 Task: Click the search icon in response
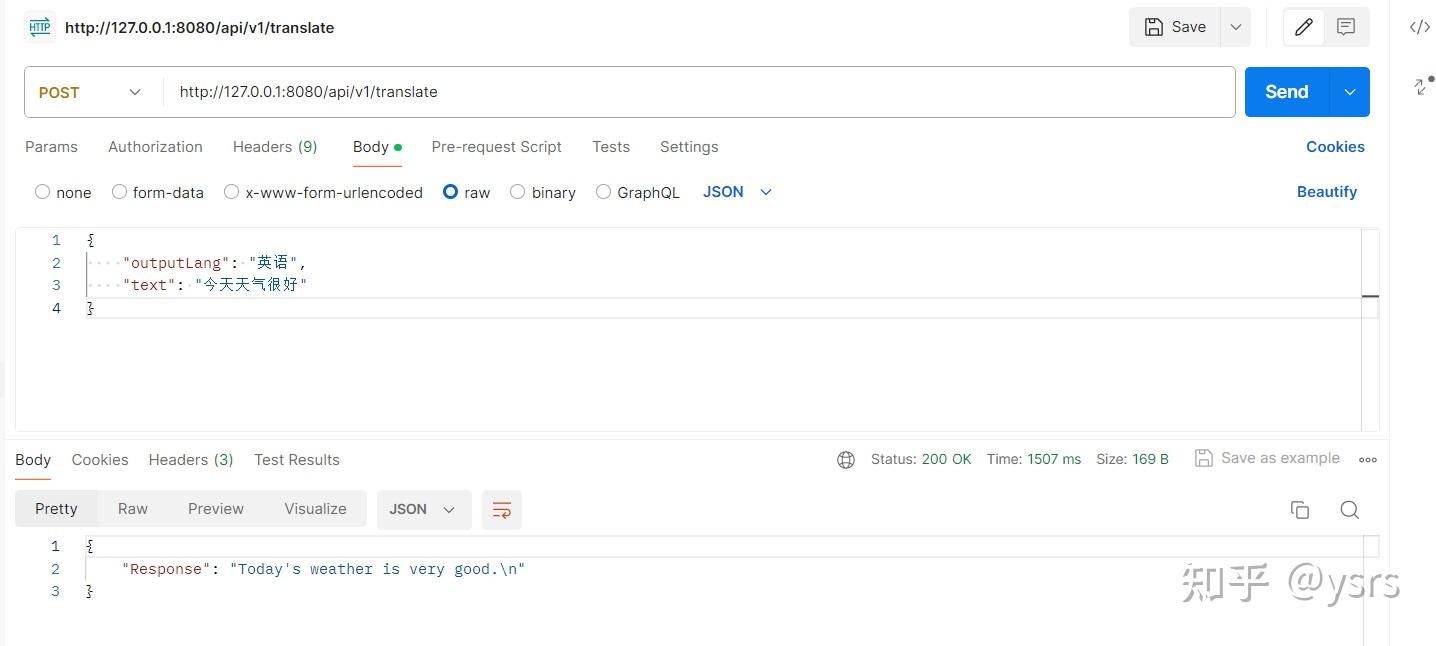(1349, 510)
